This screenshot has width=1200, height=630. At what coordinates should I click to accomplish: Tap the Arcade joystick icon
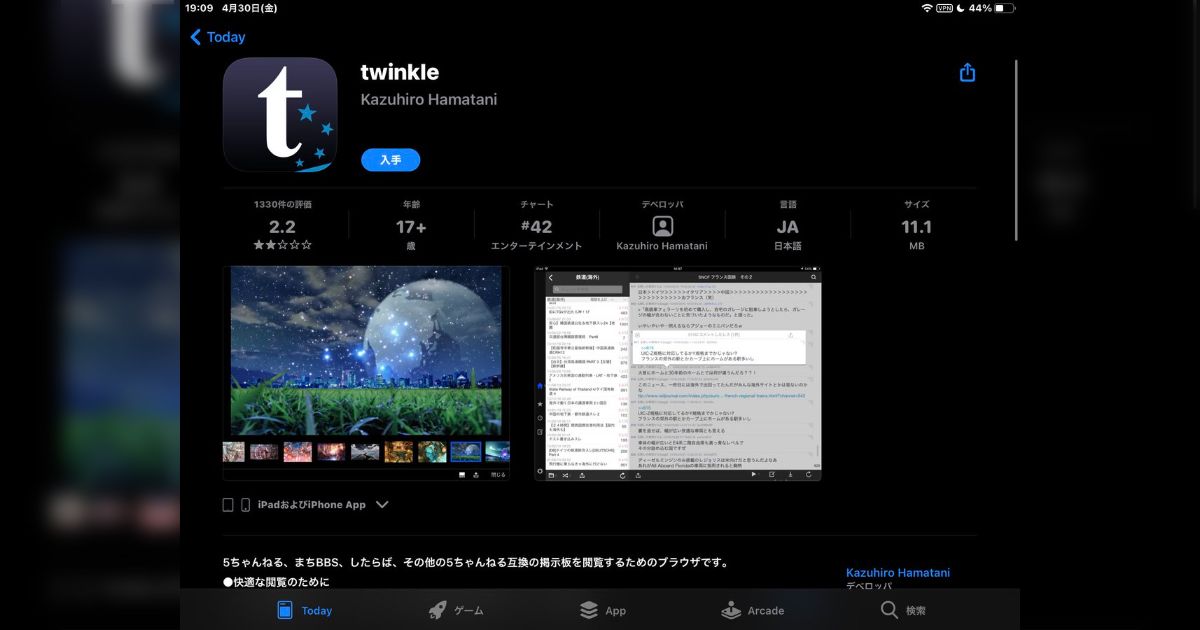coord(728,610)
